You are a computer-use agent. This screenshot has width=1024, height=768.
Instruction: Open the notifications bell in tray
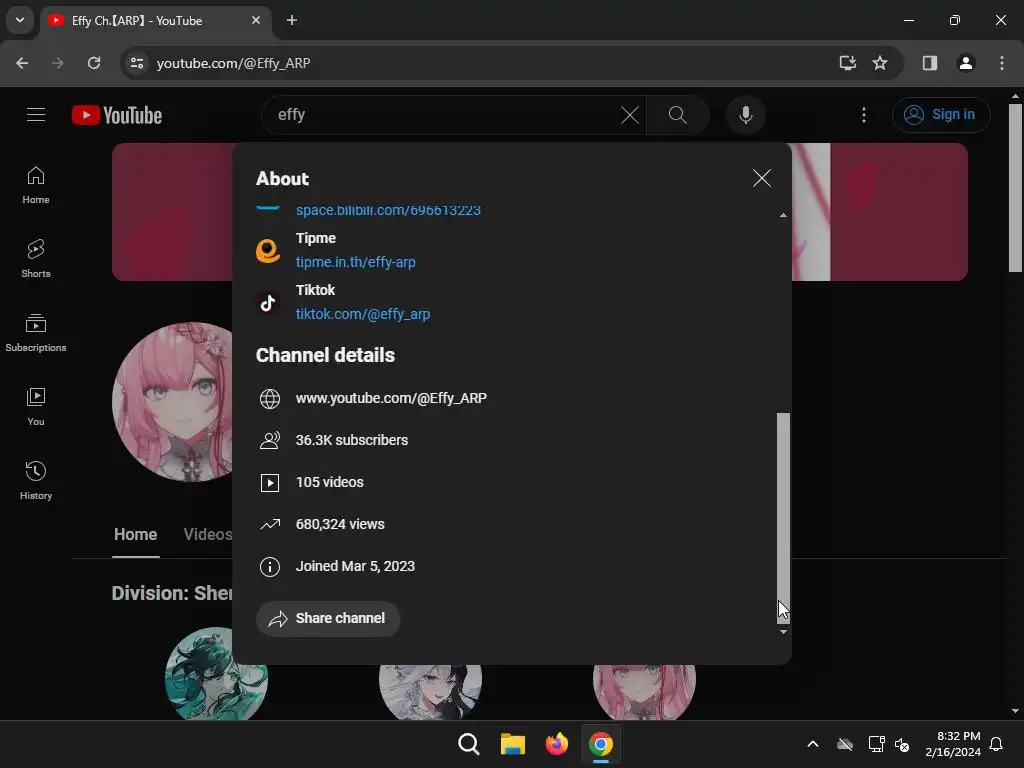click(x=996, y=744)
